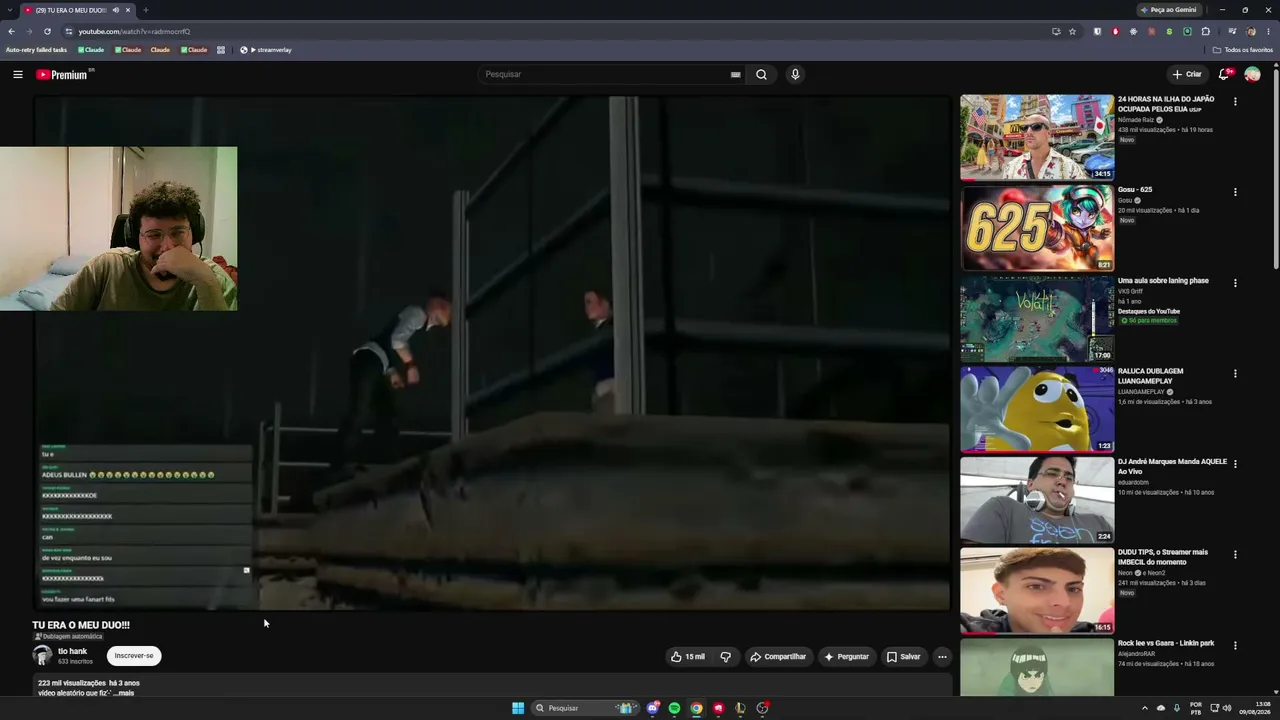The height and width of the screenshot is (720, 1280).
Task: Dislike the video
Action: pos(726,657)
